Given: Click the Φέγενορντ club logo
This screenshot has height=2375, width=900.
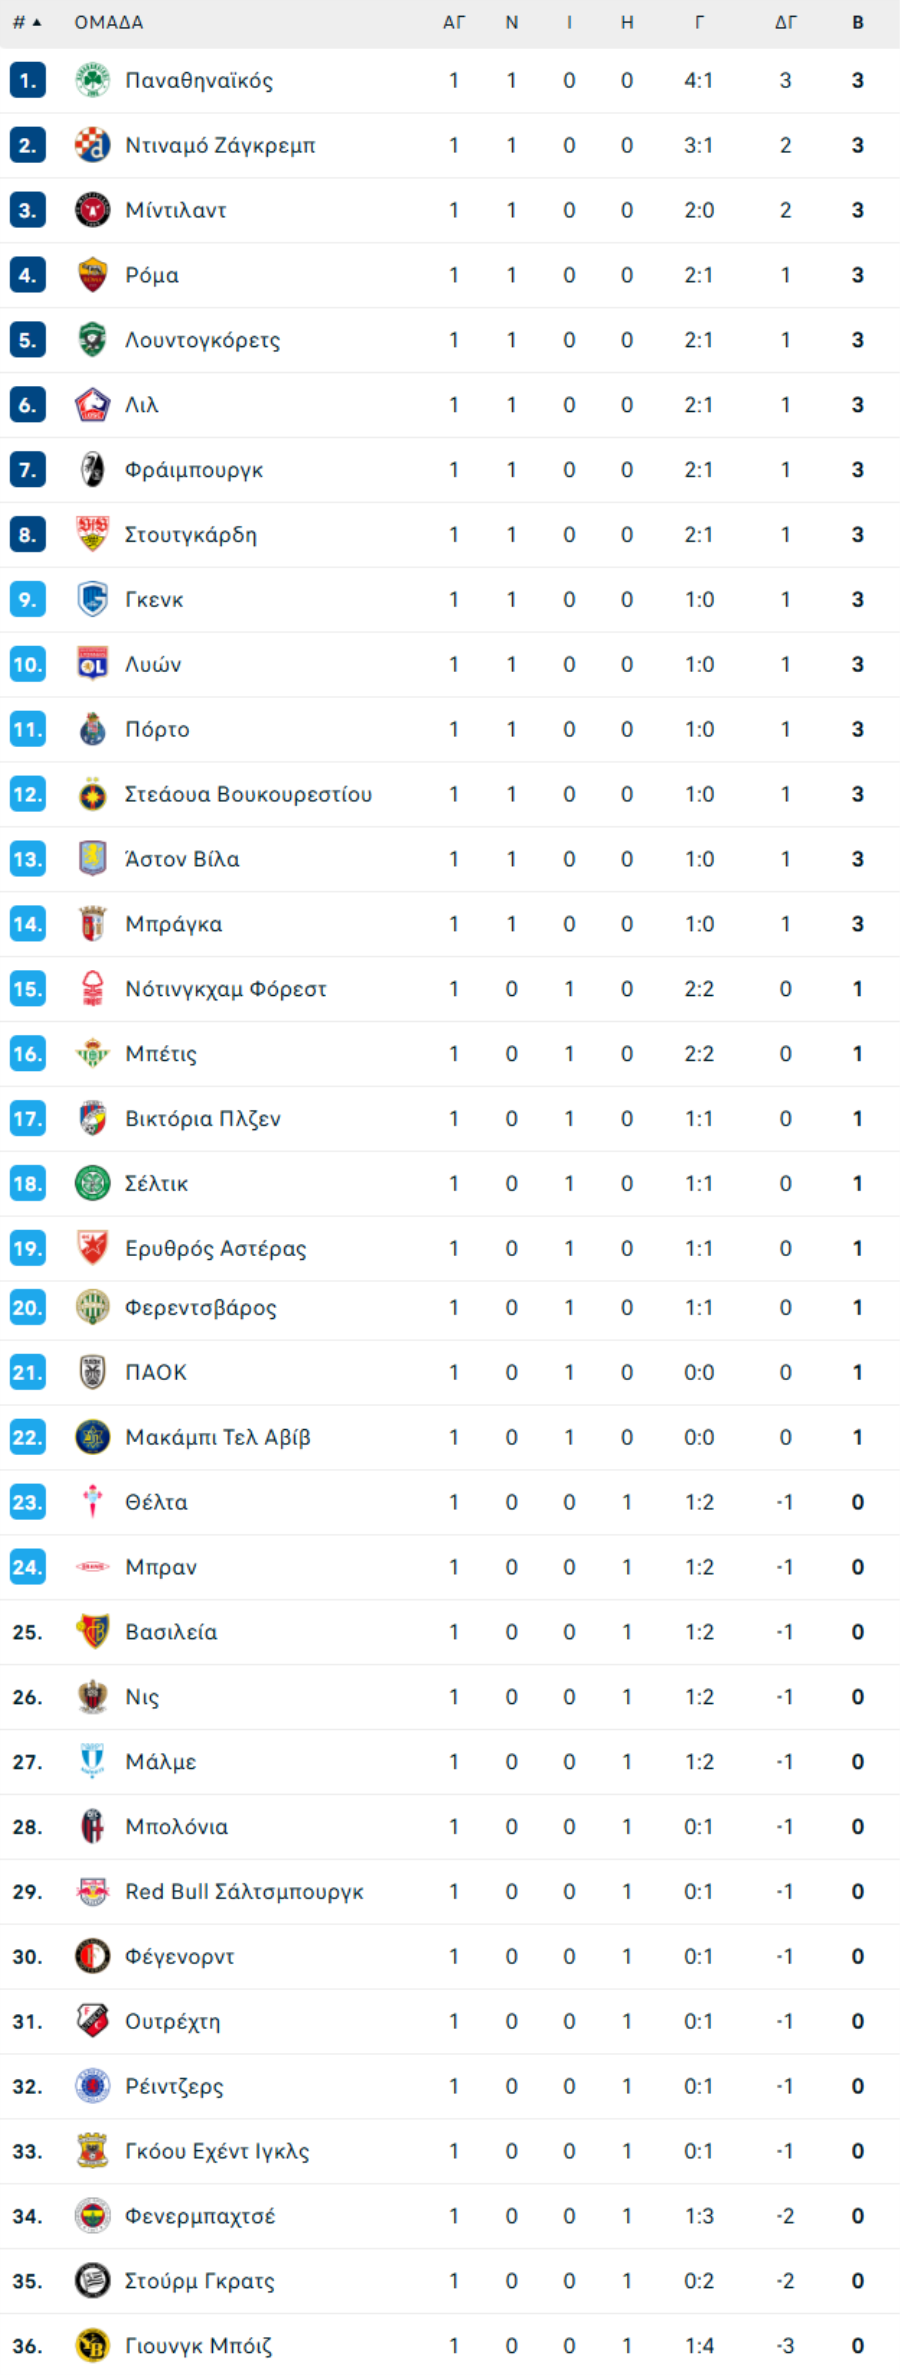Looking at the screenshot, I should pos(92,1956).
